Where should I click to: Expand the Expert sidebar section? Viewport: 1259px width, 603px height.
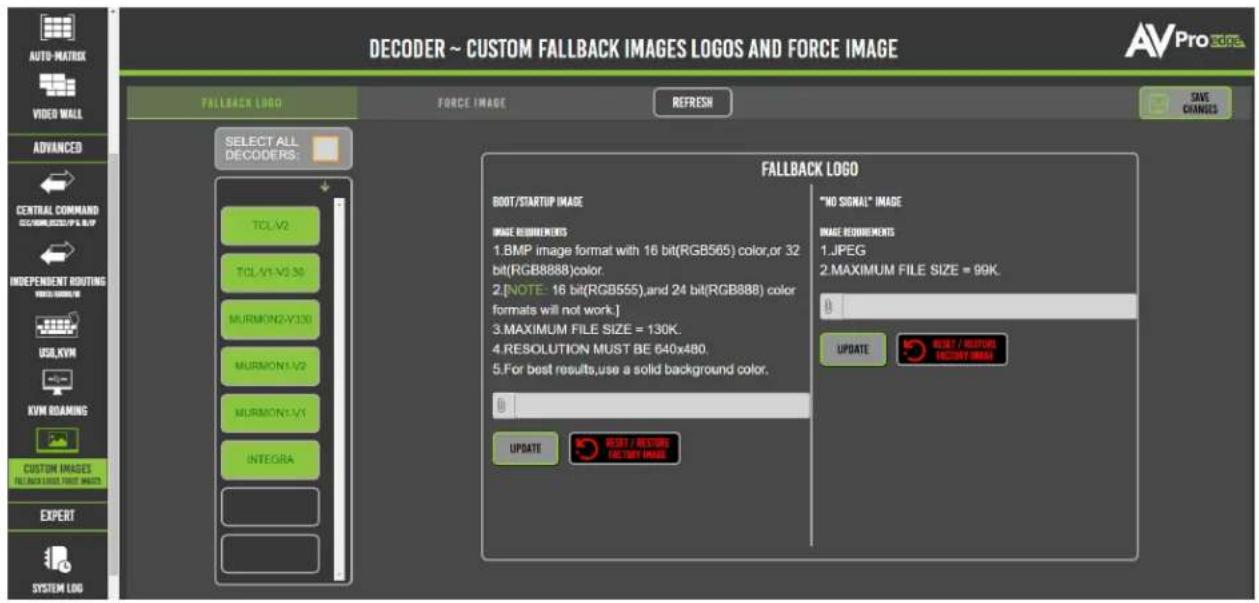[59, 516]
